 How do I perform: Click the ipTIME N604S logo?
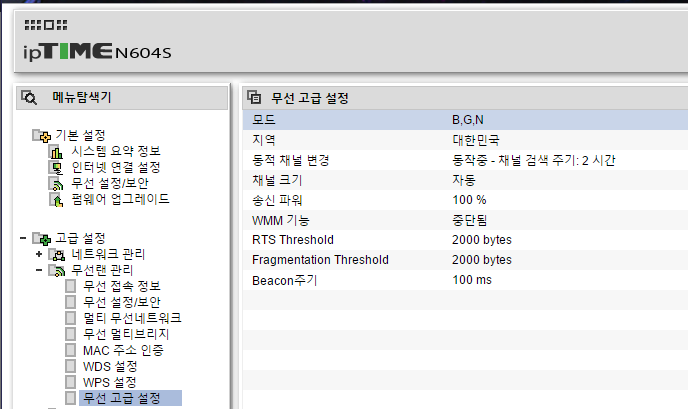pyautogui.click(x=97, y=44)
